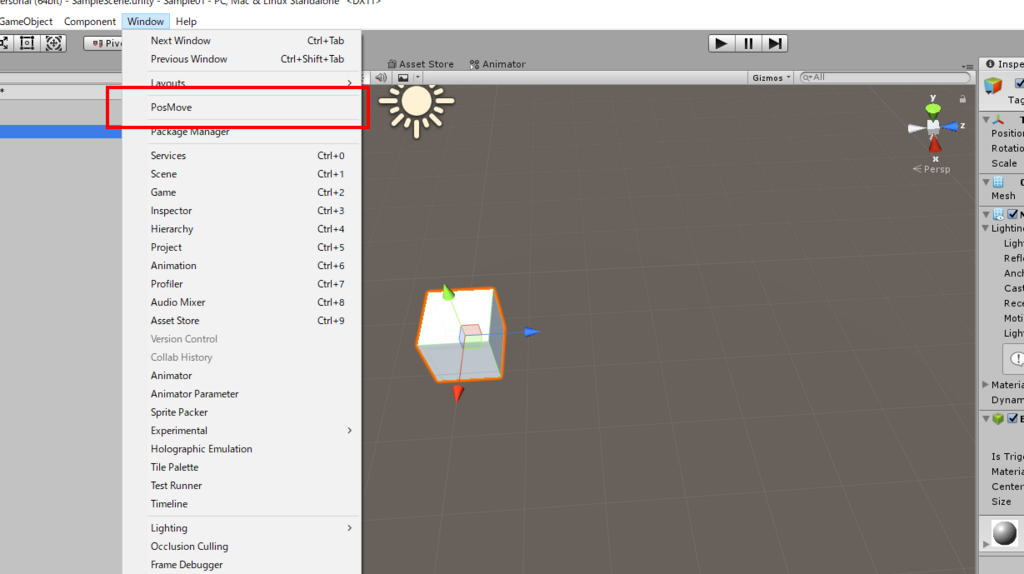Image resolution: width=1024 pixels, height=574 pixels.
Task: Open the scene panel options menu icon
Action: [967, 66]
